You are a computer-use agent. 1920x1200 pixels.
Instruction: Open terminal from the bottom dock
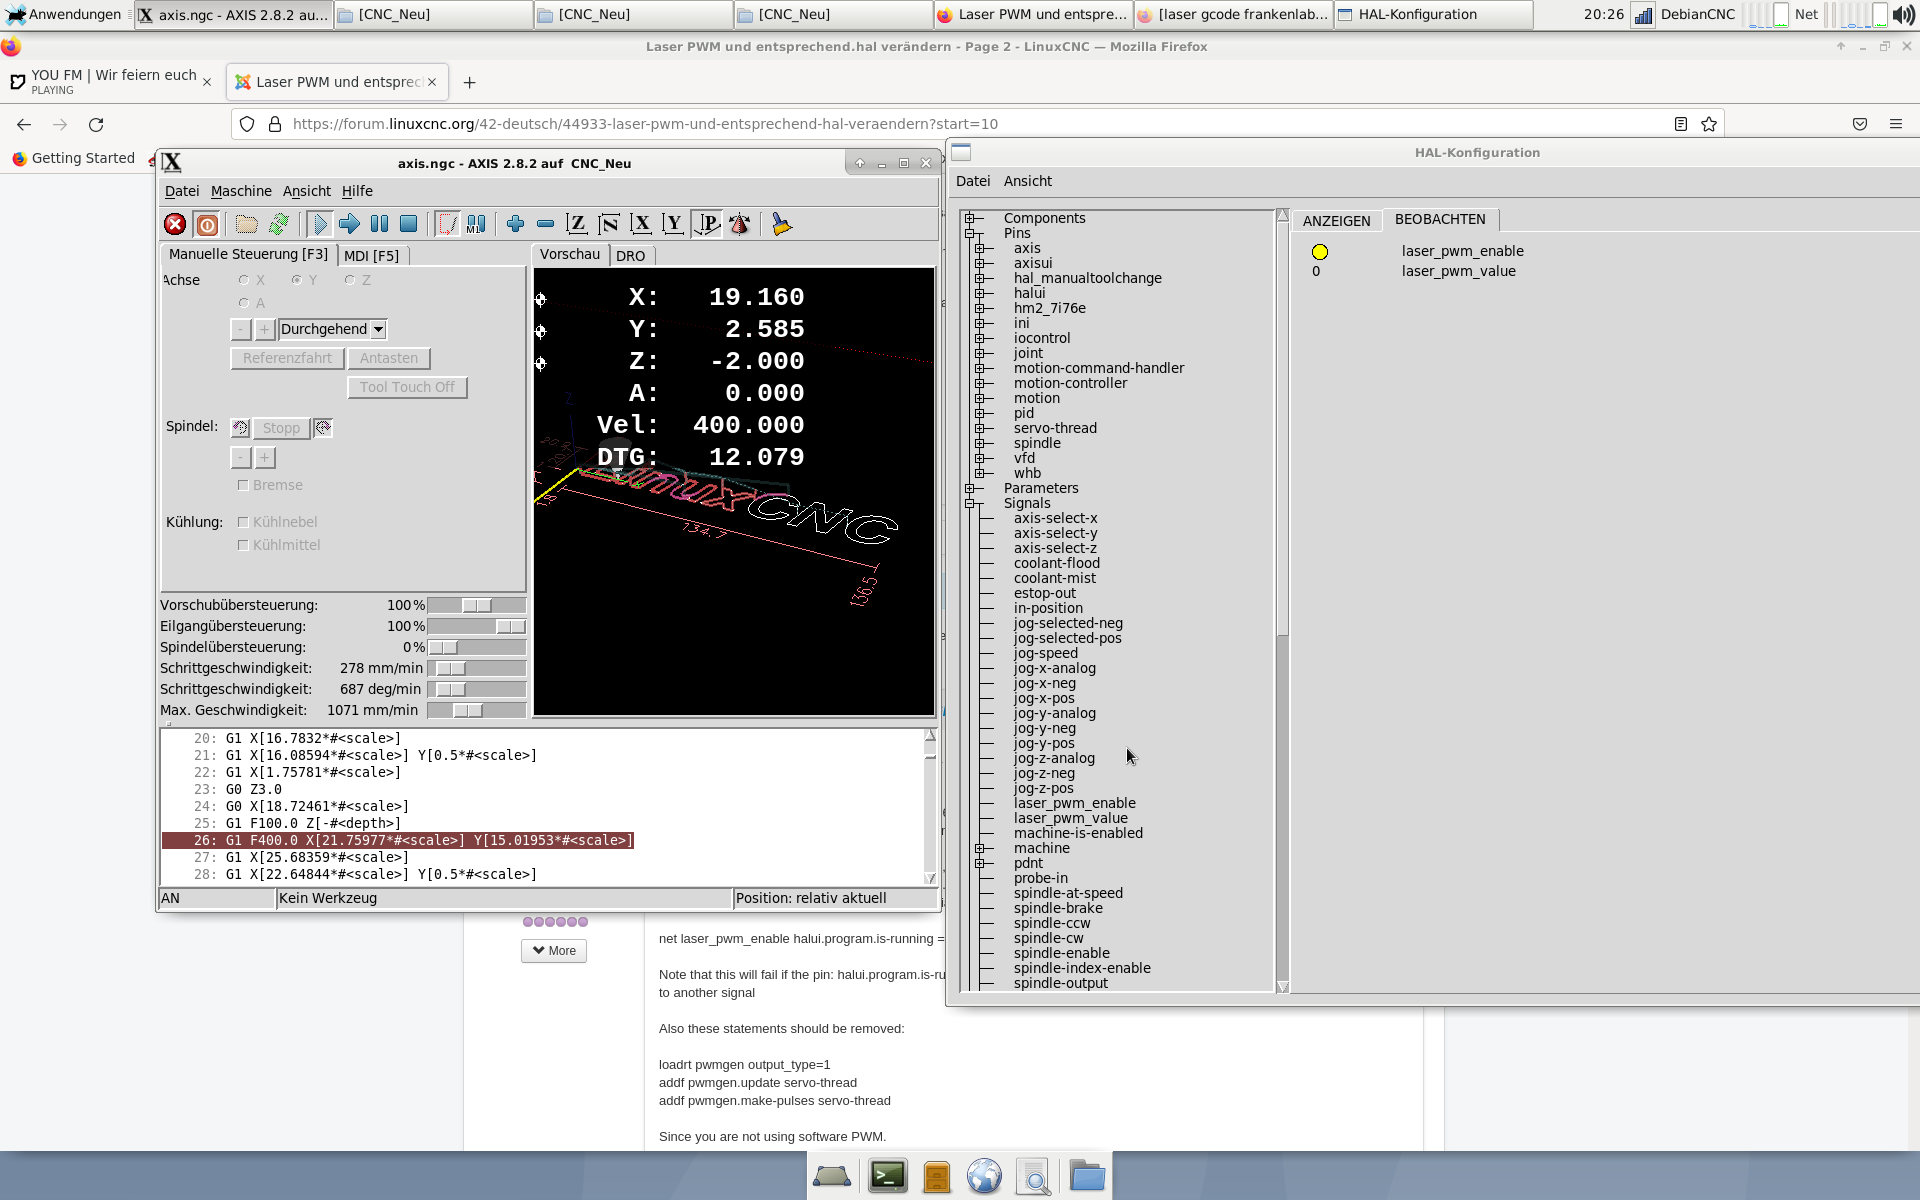(887, 1176)
